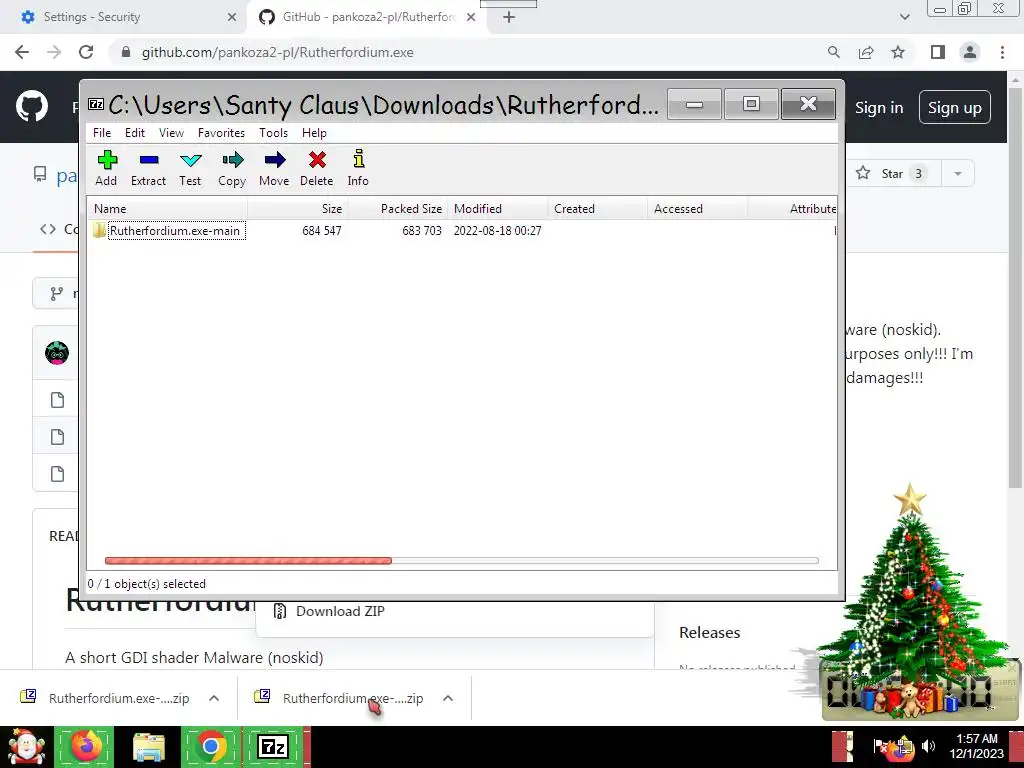Click the Copy toolbar icon in 7-Zip
The width and height of the screenshot is (1024, 768).
pyautogui.click(x=232, y=168)
